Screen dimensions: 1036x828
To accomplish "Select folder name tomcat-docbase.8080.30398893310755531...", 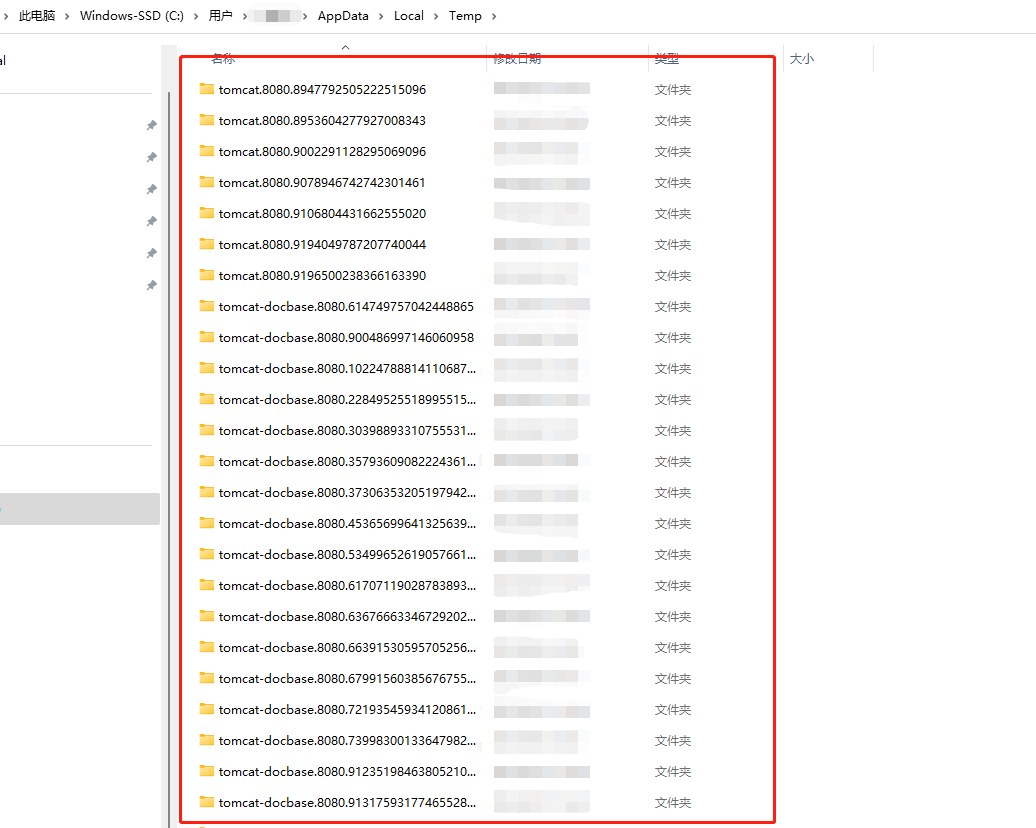I will coord(348,431).
